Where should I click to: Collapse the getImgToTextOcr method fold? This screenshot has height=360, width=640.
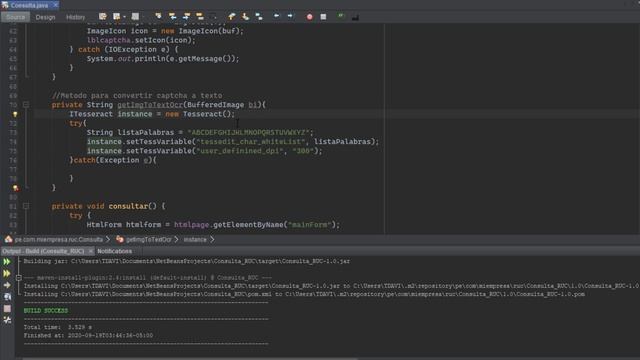pos(26,104)
